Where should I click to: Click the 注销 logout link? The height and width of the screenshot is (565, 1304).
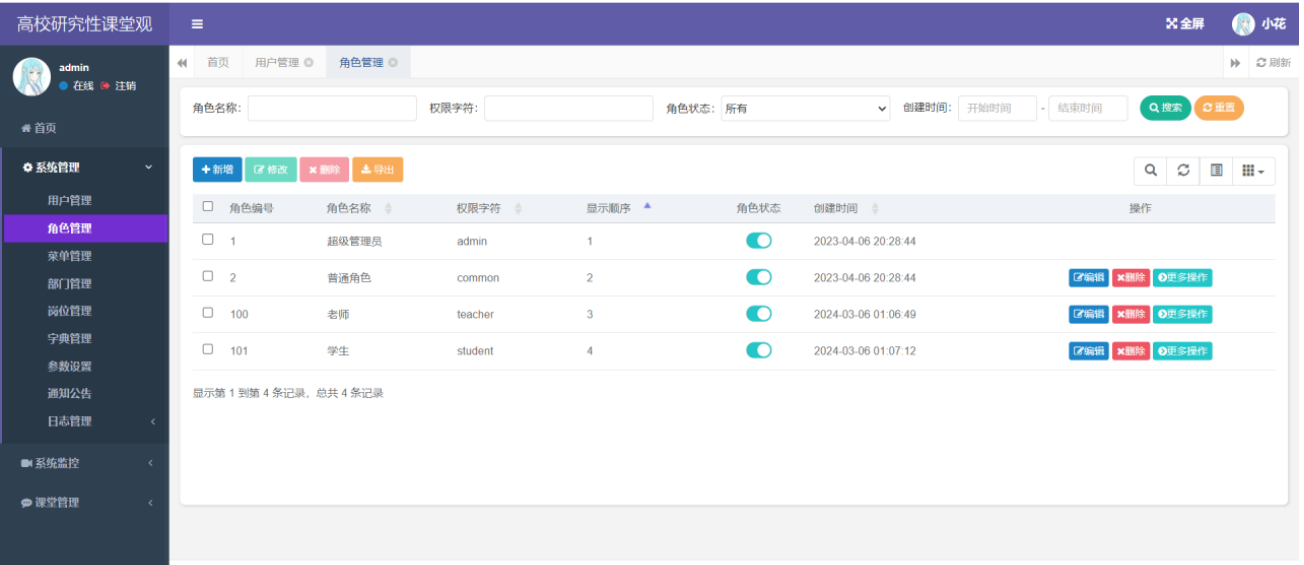(x=118, y=86)
